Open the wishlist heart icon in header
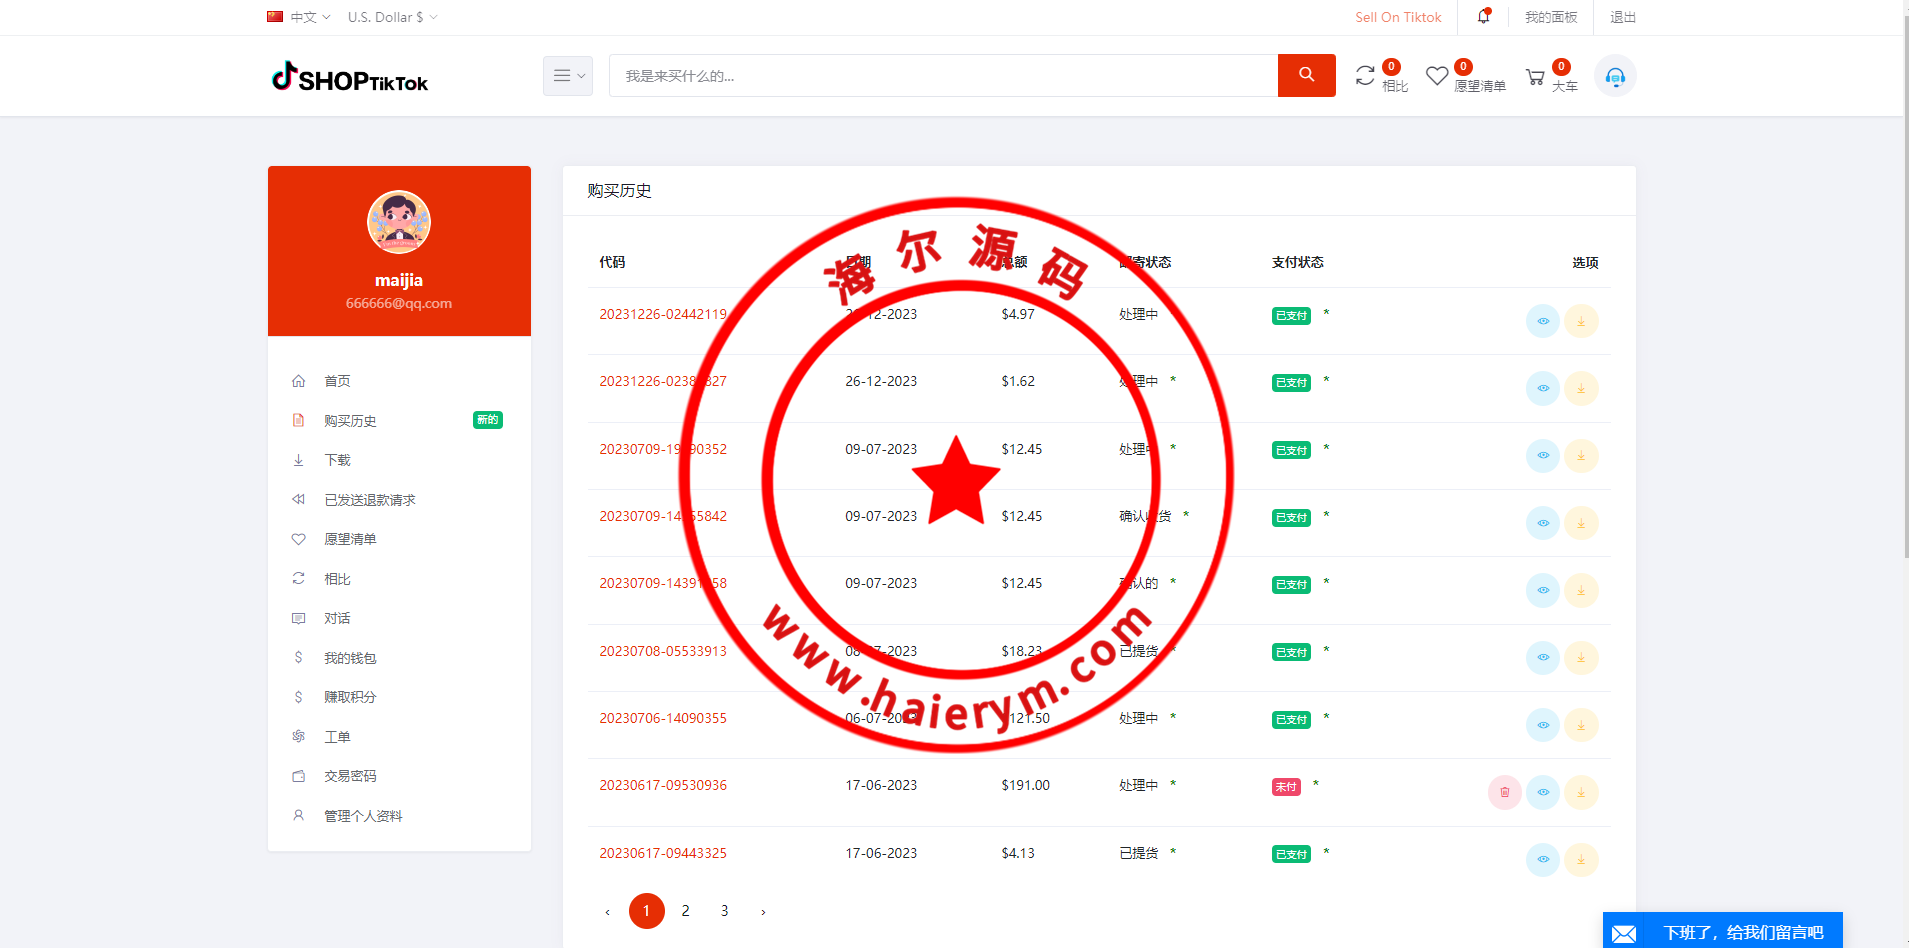Image resolution: width=1909 pixels, height=948 pixels. pos(1437,76)
